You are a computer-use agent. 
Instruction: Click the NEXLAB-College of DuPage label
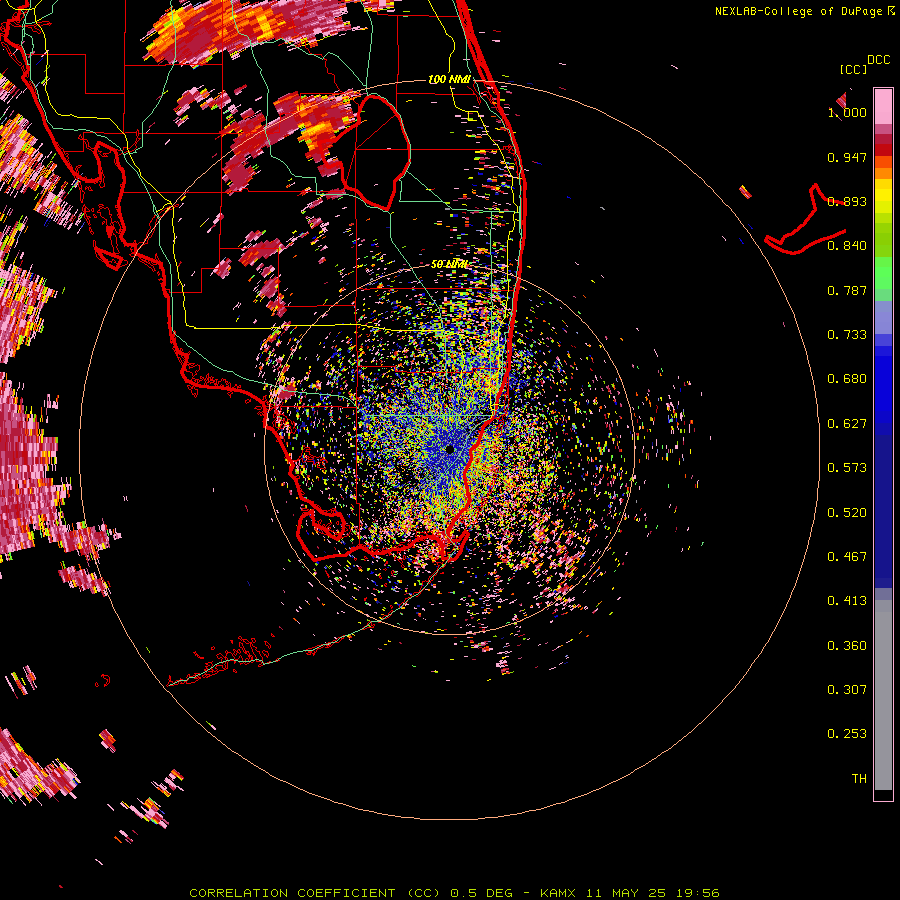798,11
